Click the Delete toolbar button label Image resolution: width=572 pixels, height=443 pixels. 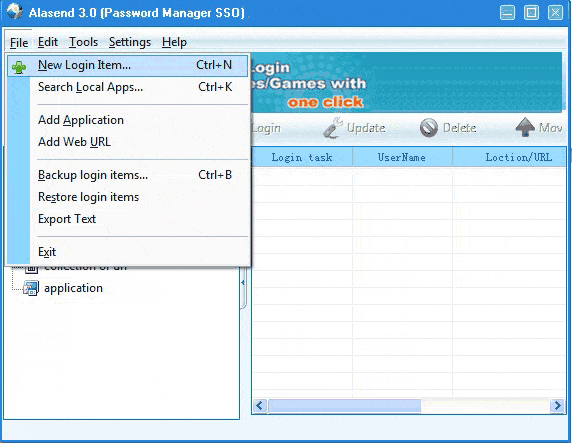click(459, 128)
